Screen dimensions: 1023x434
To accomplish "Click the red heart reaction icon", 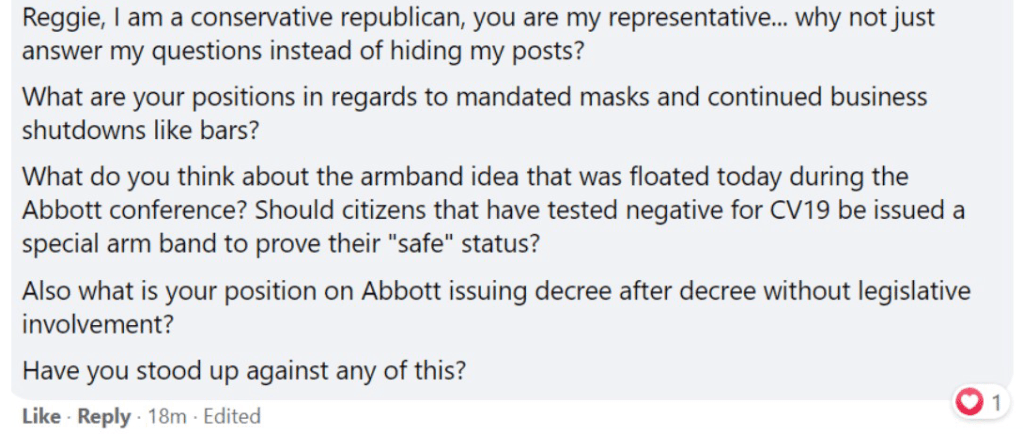I will click(x=968, y=404).
